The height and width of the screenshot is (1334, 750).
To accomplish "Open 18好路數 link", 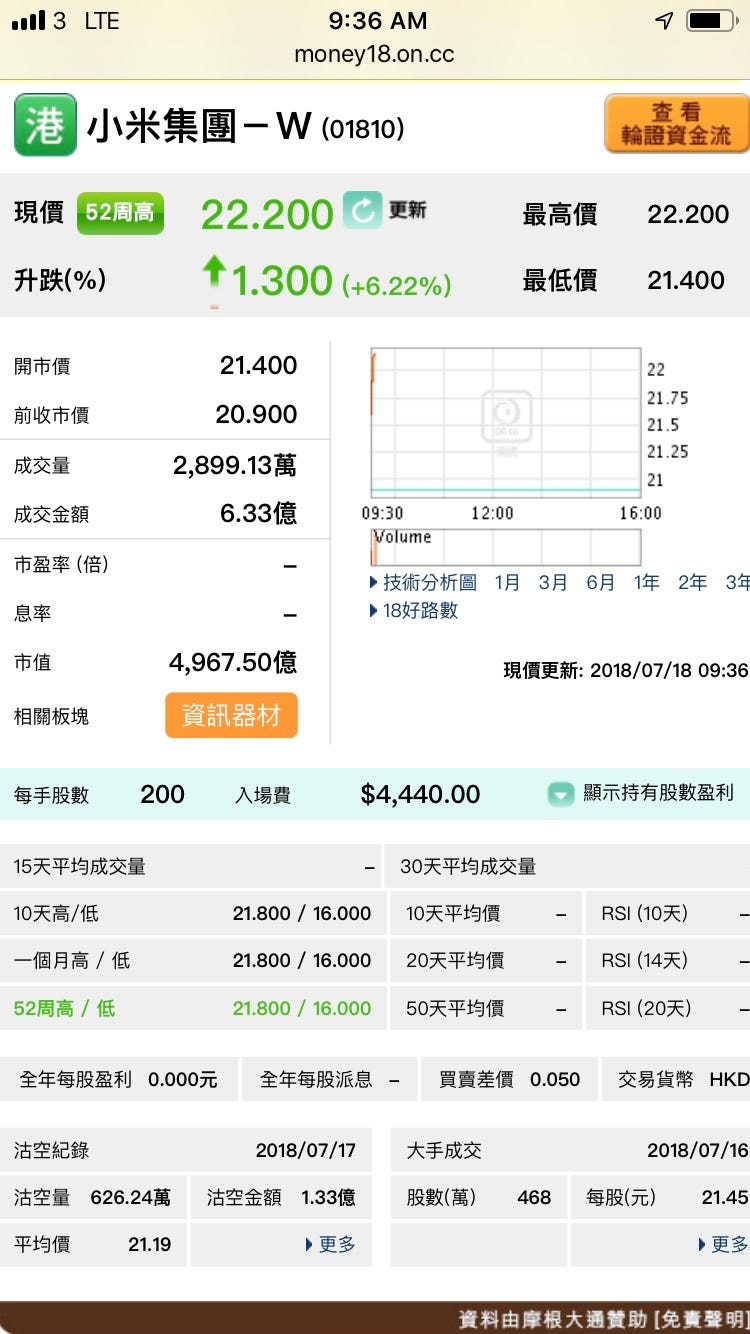I will click(x=414, y=611).
